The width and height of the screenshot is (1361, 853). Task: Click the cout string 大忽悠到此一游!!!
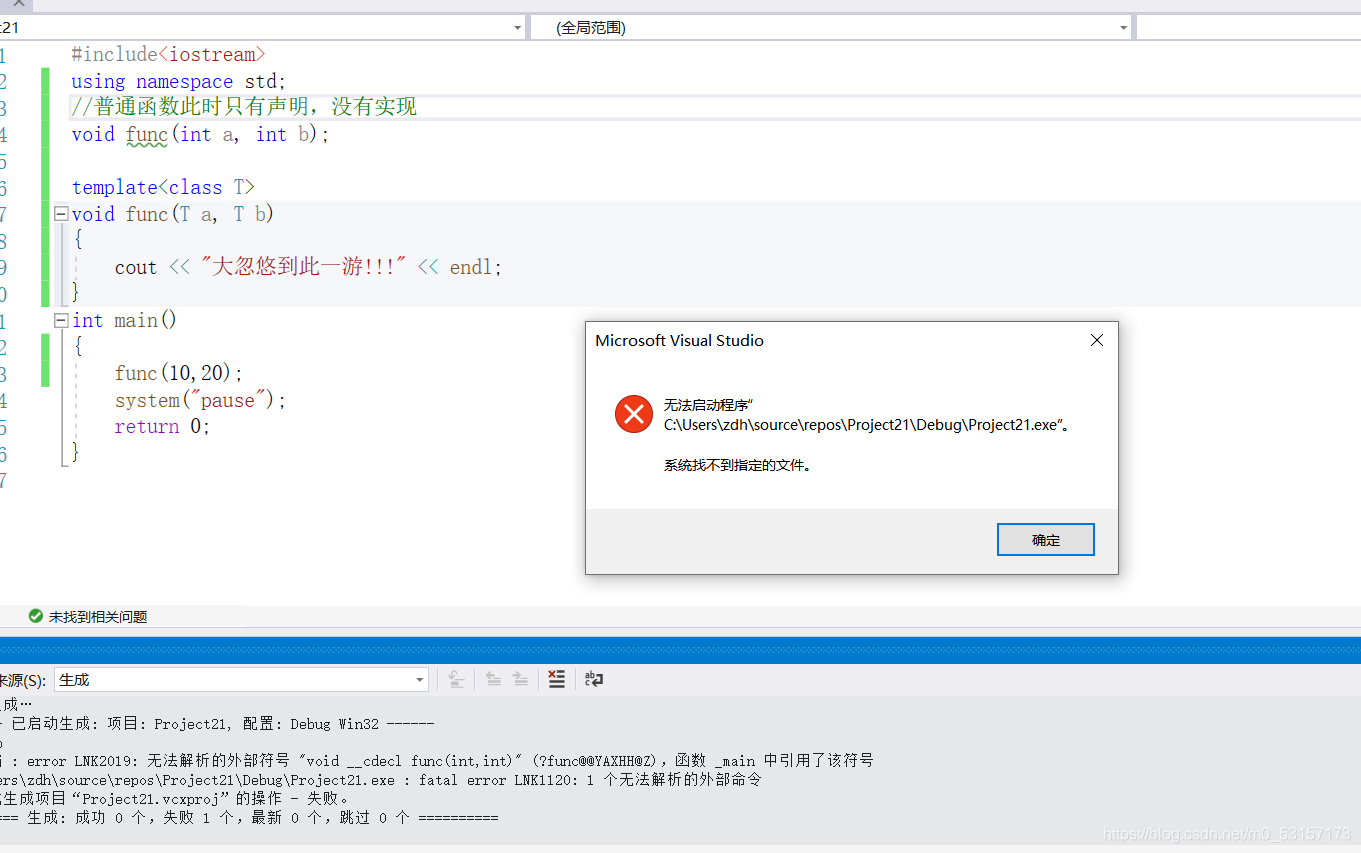303,267
